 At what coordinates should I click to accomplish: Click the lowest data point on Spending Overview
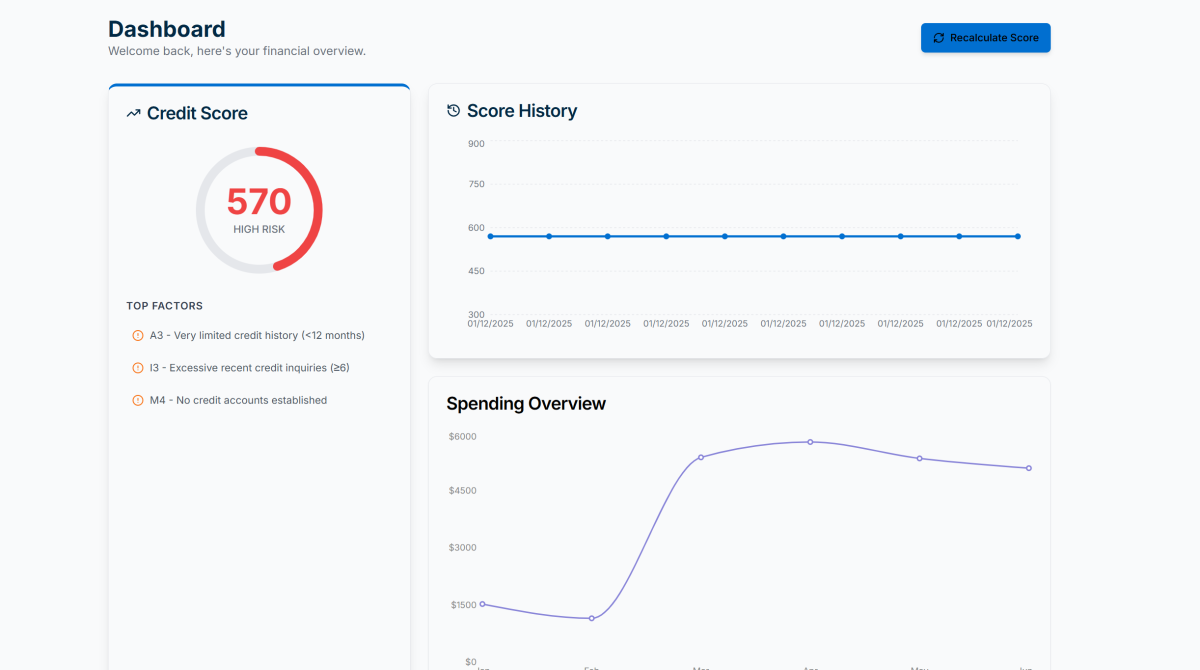coord(592,618)
